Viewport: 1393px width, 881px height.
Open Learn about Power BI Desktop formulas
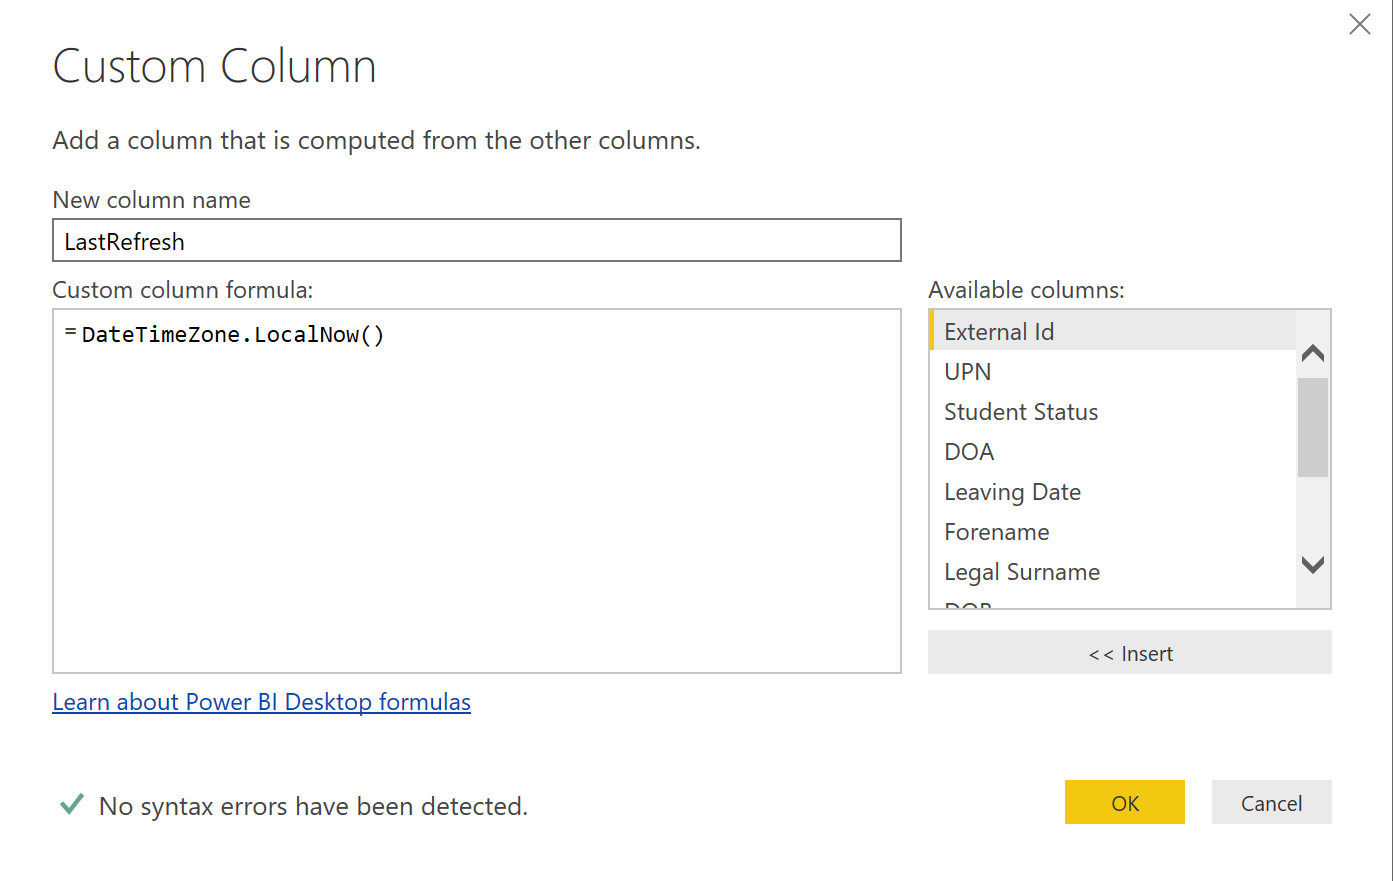(261, 702)
